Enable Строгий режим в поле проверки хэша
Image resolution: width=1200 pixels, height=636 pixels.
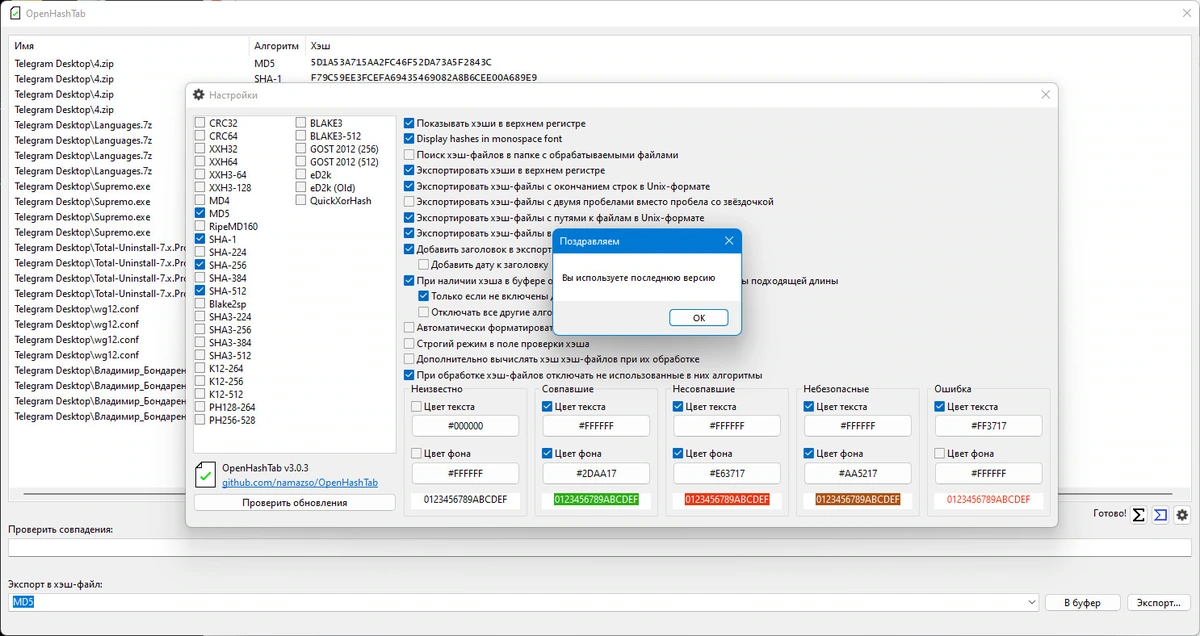pos(408,343)
